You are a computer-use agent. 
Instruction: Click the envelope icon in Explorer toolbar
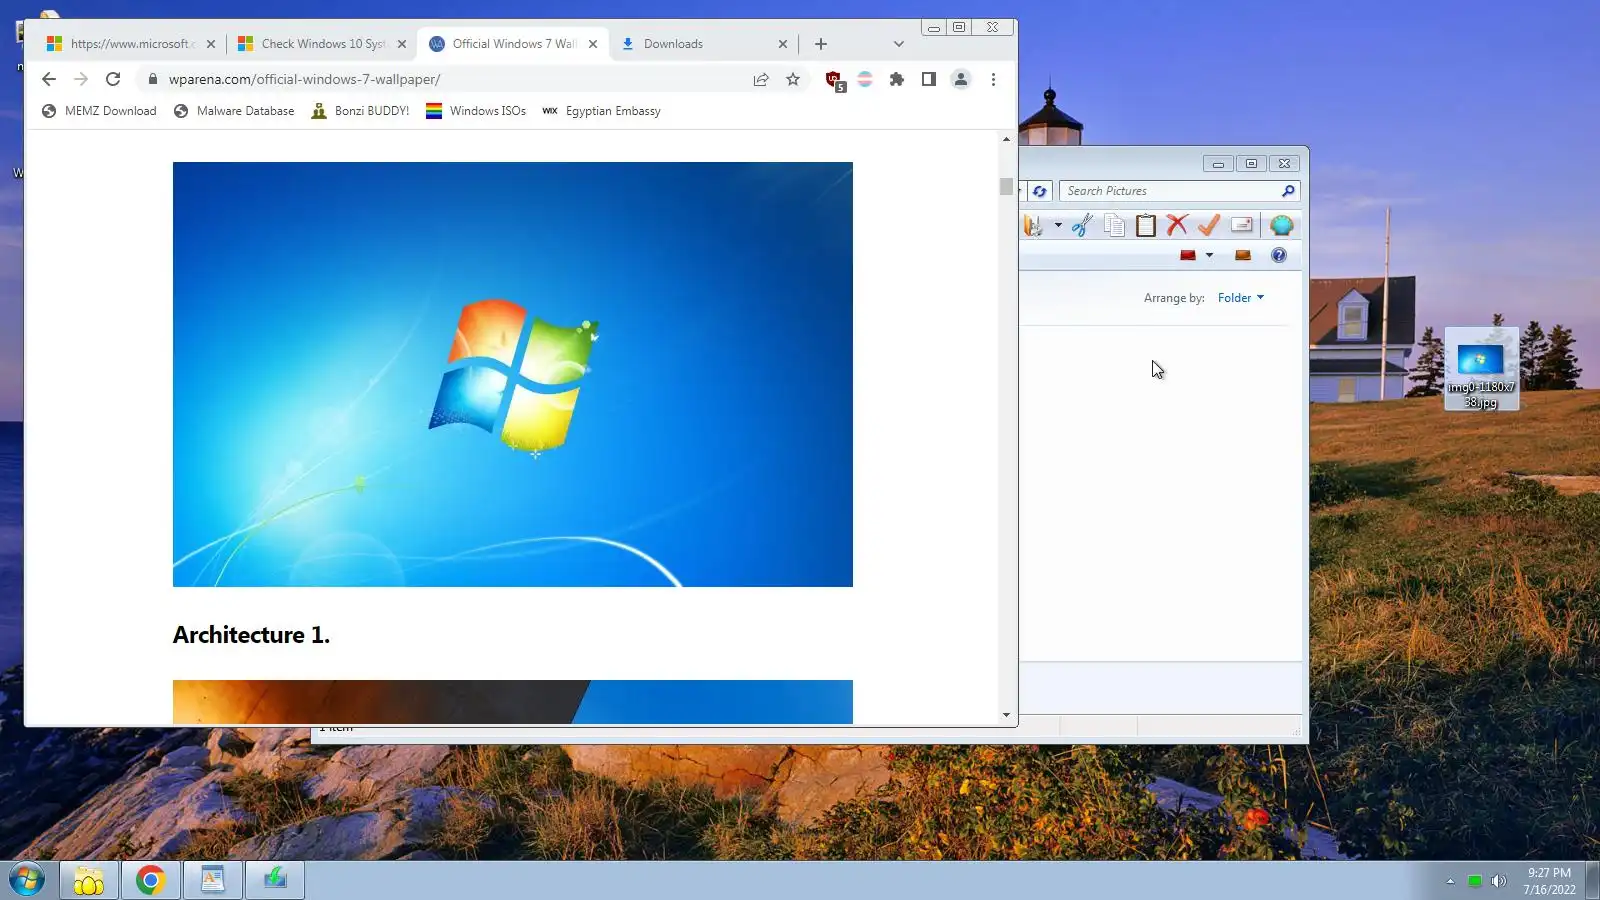(1242, 226)
